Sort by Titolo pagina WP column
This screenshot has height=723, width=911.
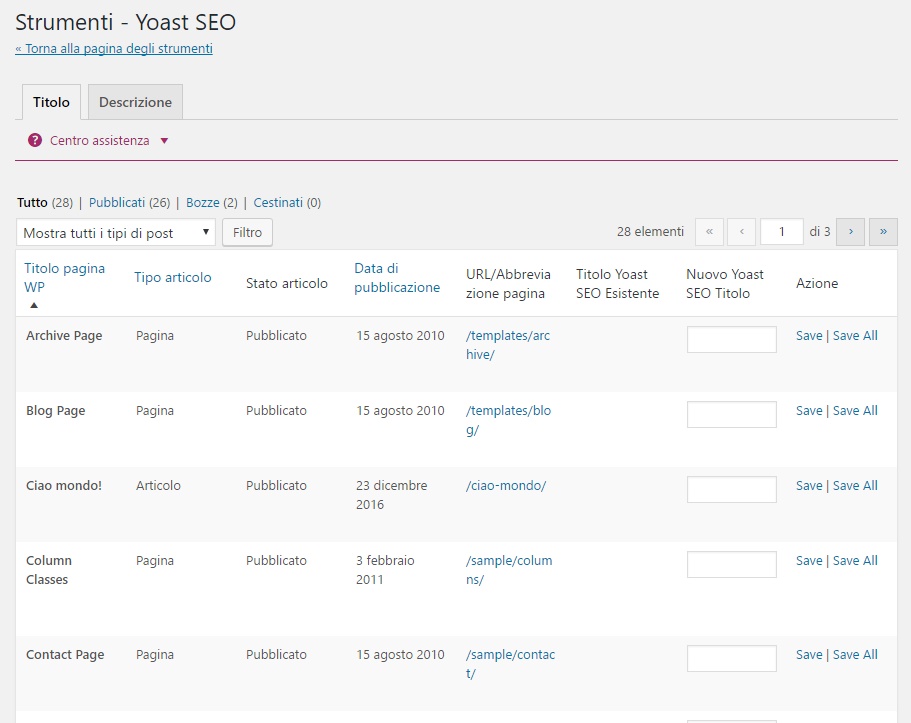tap(64, 277)
